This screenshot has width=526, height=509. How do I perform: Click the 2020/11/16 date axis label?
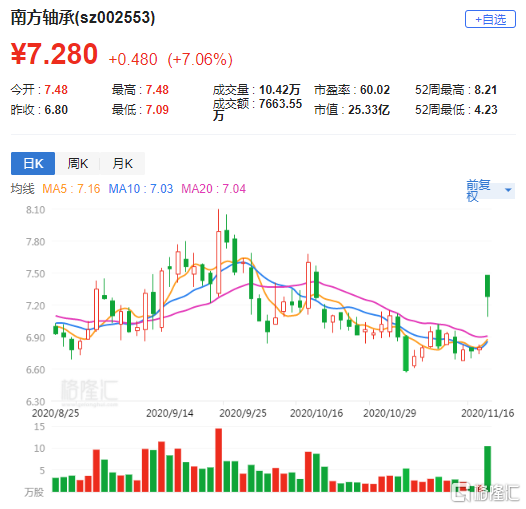point(487,413)
